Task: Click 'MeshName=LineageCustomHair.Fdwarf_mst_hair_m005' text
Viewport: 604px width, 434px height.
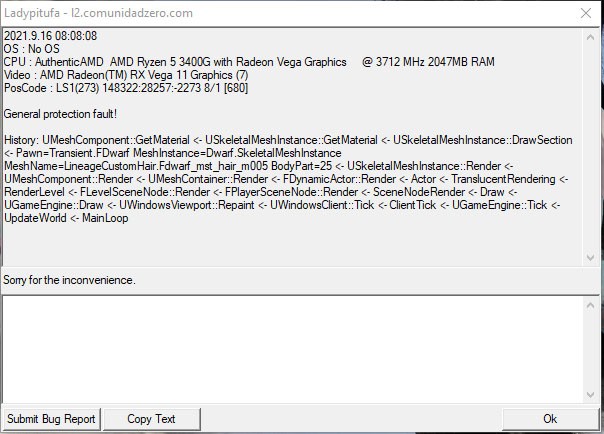Action: click(x=136, y=166)
